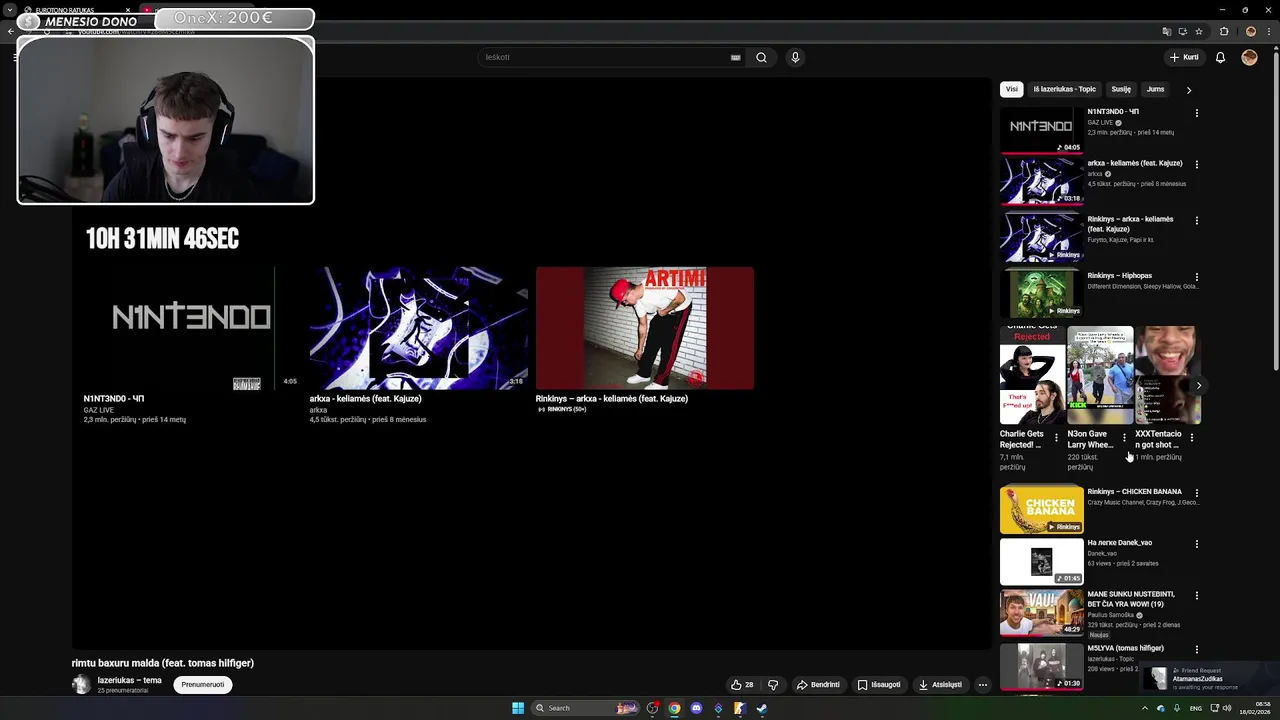Screen dimensions: 1280x720
Task: Open options for Rinkinys arkxa keliamės playlist
Action: click(x=1196, y=220)
